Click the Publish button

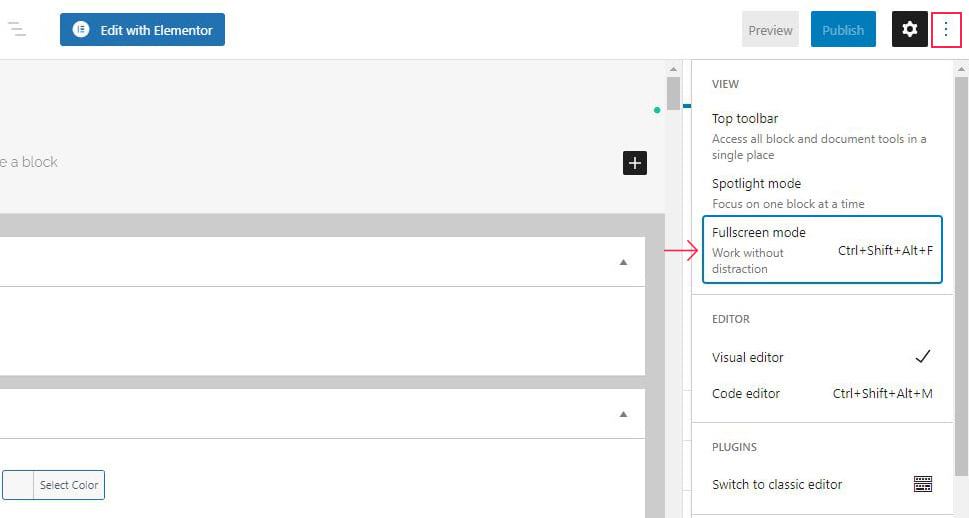(843, 29)
